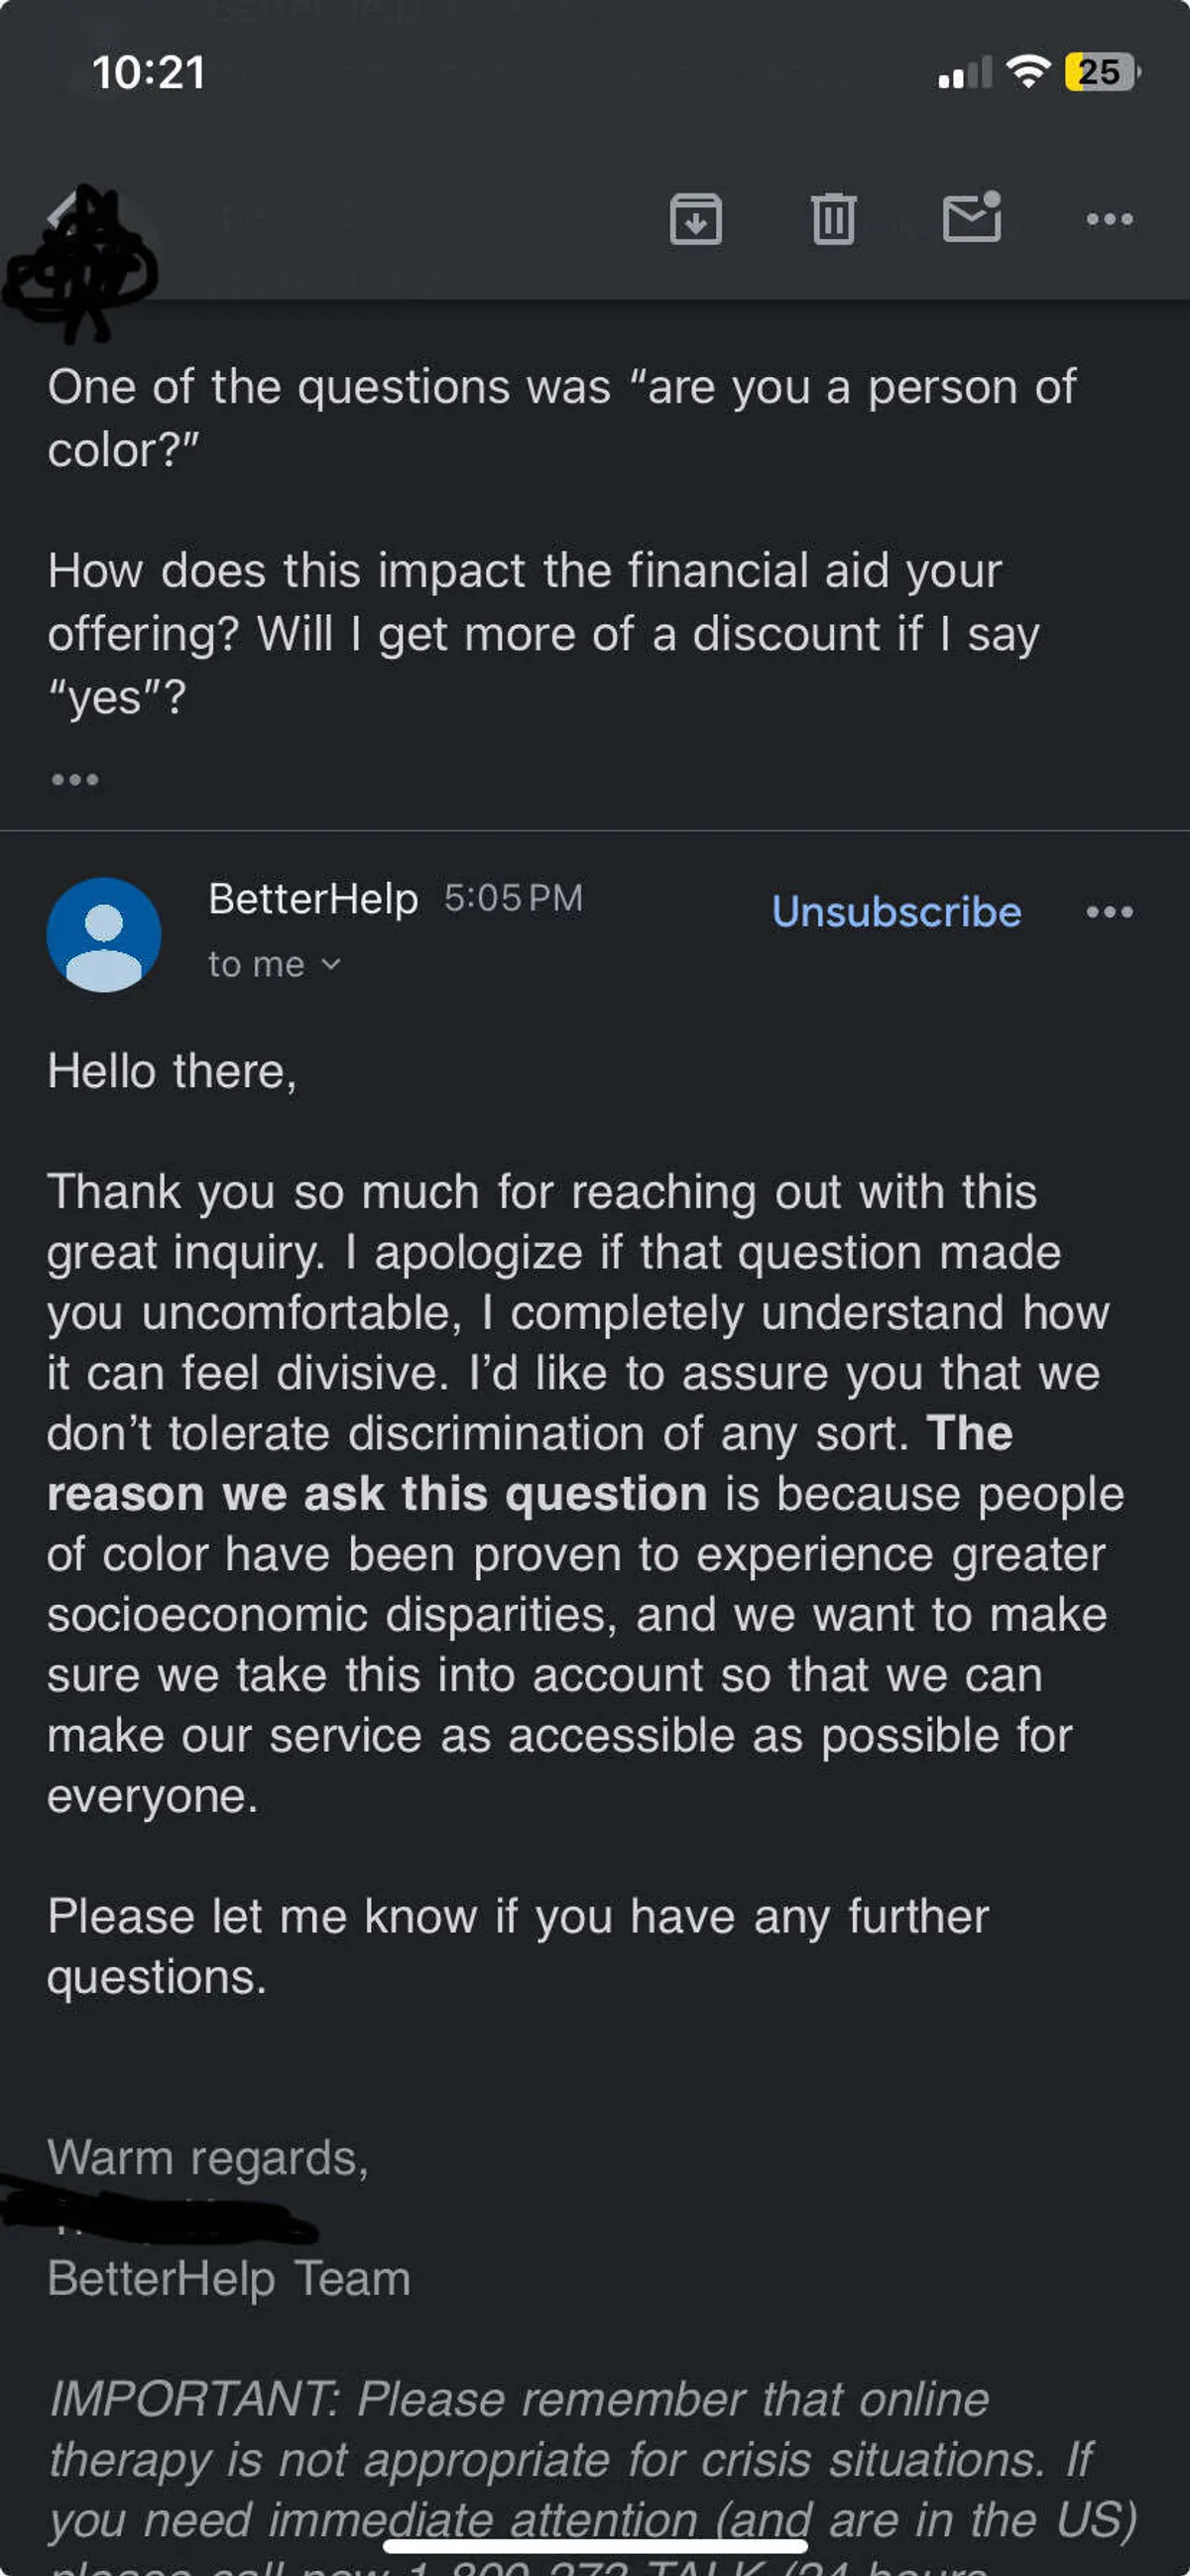Expand the "to me" recipient details
The width and height of the screenshot is (1190, 2576).
coord(274,964)
